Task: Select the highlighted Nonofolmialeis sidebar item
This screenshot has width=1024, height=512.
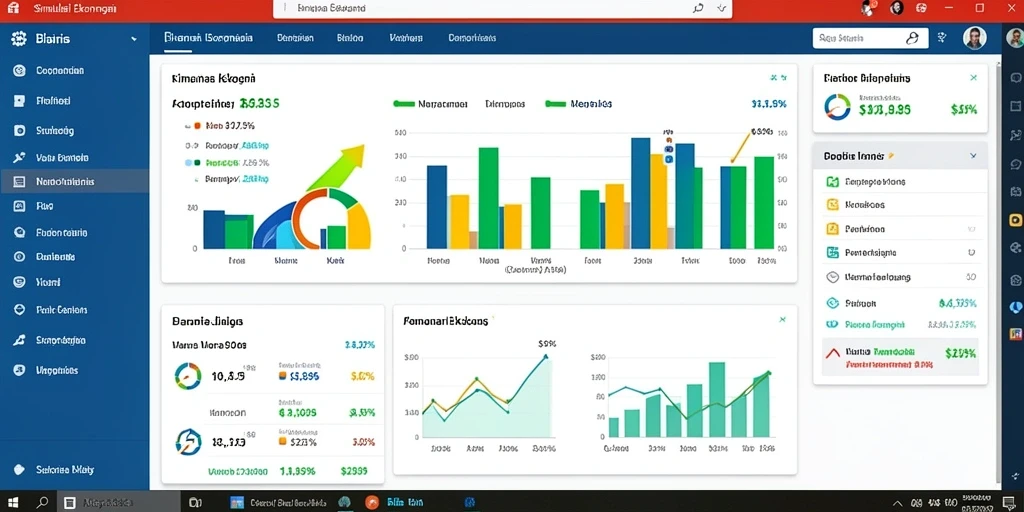Action: pos(74,182)
